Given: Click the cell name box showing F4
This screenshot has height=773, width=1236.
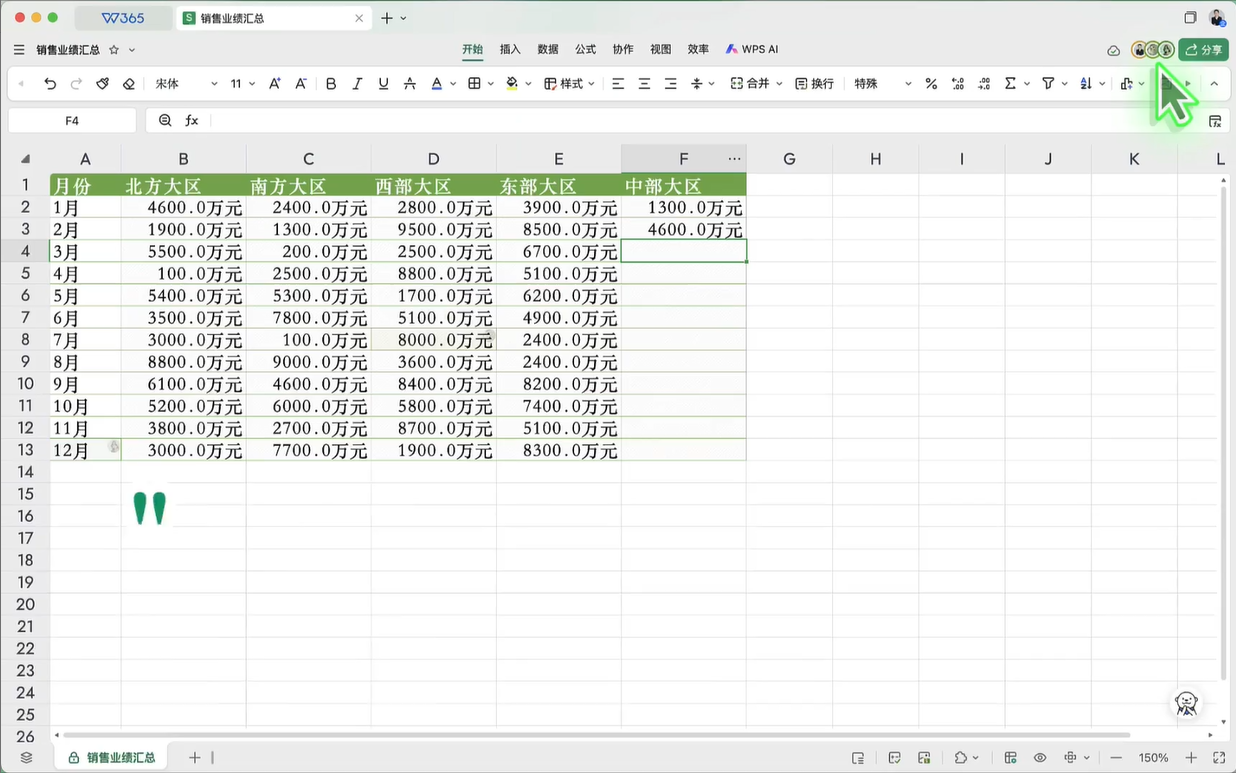Looking at the screenshot, I should coord(72,120).
